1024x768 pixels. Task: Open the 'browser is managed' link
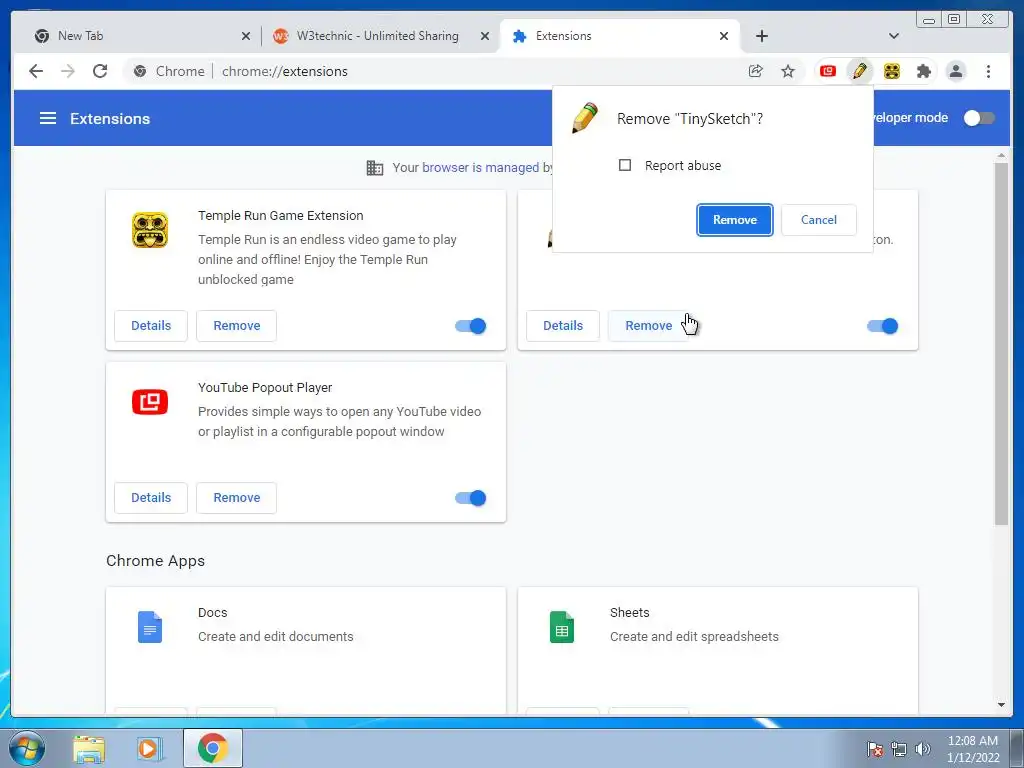pos(481,168)
